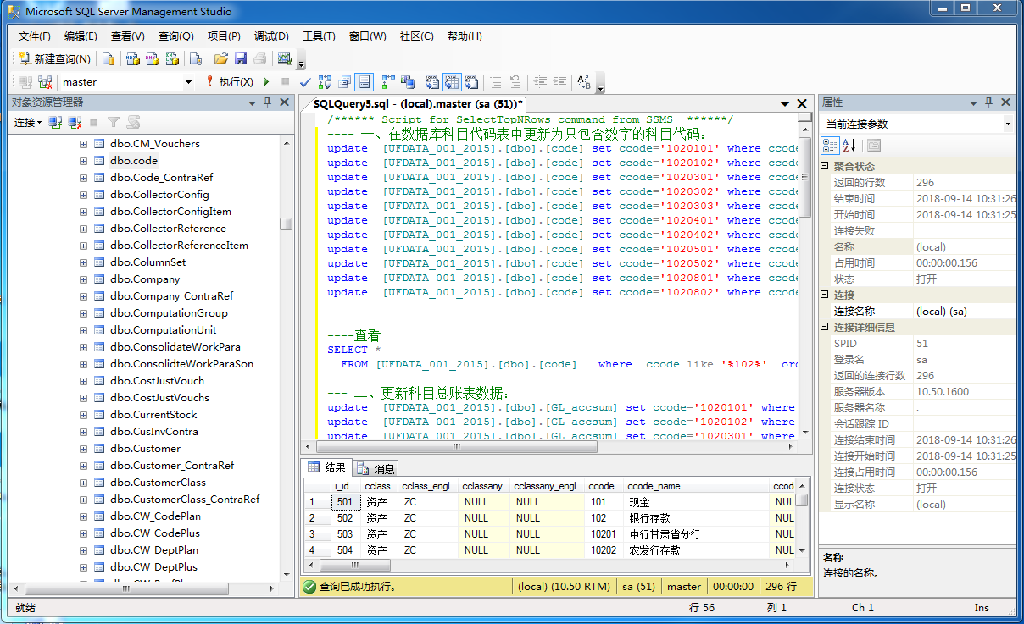Open the master database dropdown
1024x624 pixels.
click(x=189, y=82)
